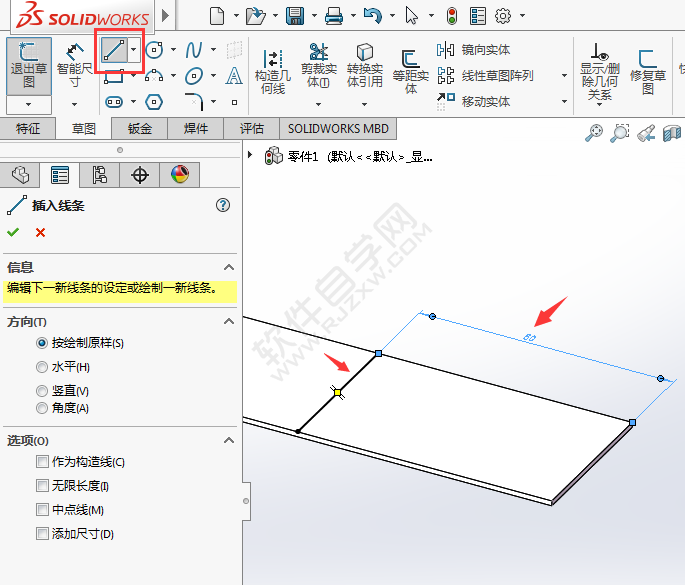Switch to the 特征 Features tab
Viewport: 685px width, 585px height.
point(28,129)
